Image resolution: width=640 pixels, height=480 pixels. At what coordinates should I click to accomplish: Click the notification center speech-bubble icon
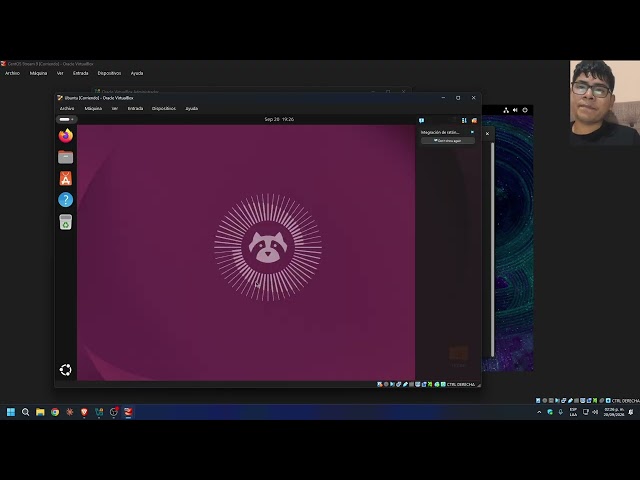(x=422, y=120)
